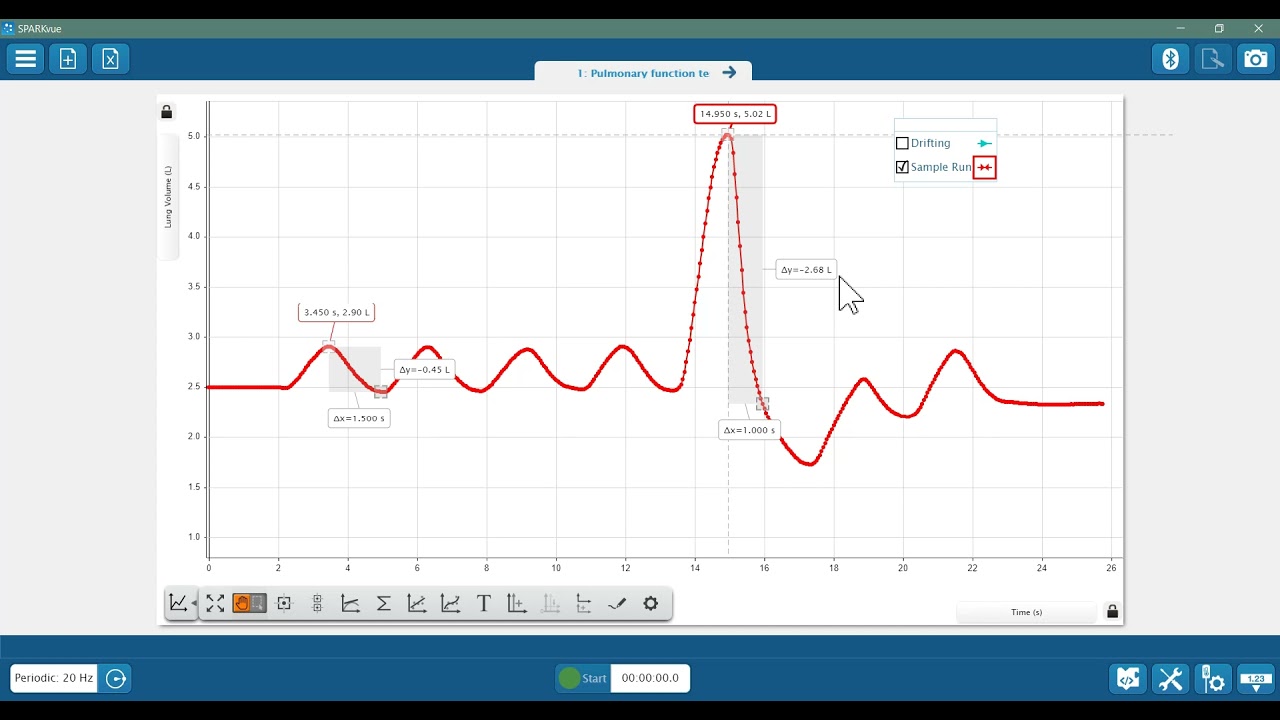Add a new plot area
Viewport: 1280px width, 720px height.
584,603
